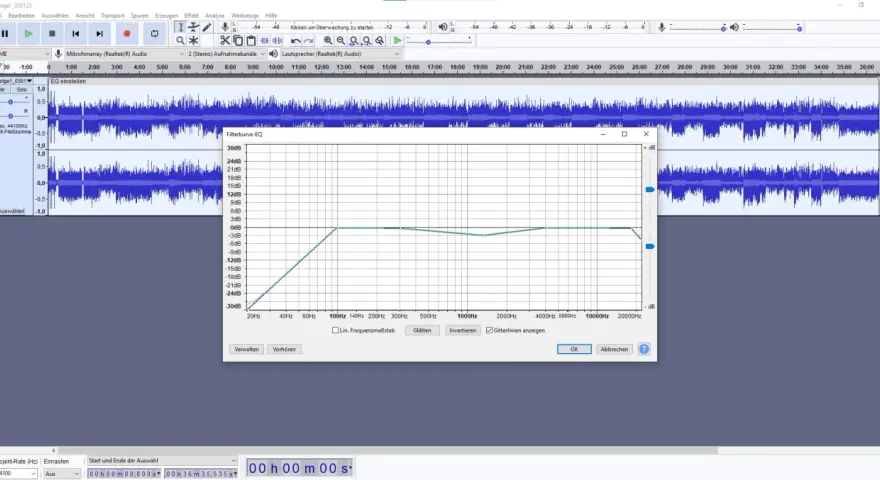This screenshot has height=480, width=880.
Task: Open the Transport menu
Action: tap(113, 16)
